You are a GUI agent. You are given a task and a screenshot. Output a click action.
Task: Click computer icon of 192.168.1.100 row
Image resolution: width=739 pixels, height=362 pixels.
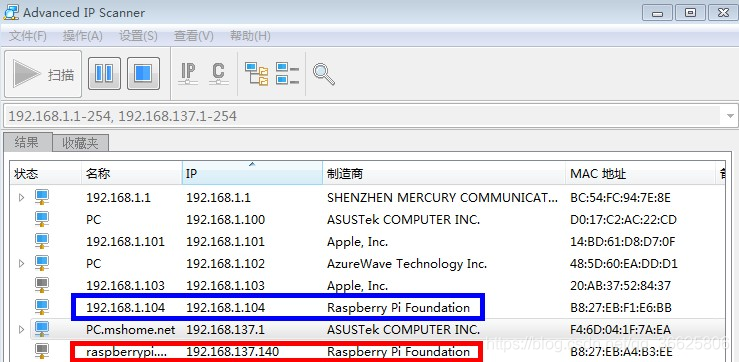pos(42,220)
